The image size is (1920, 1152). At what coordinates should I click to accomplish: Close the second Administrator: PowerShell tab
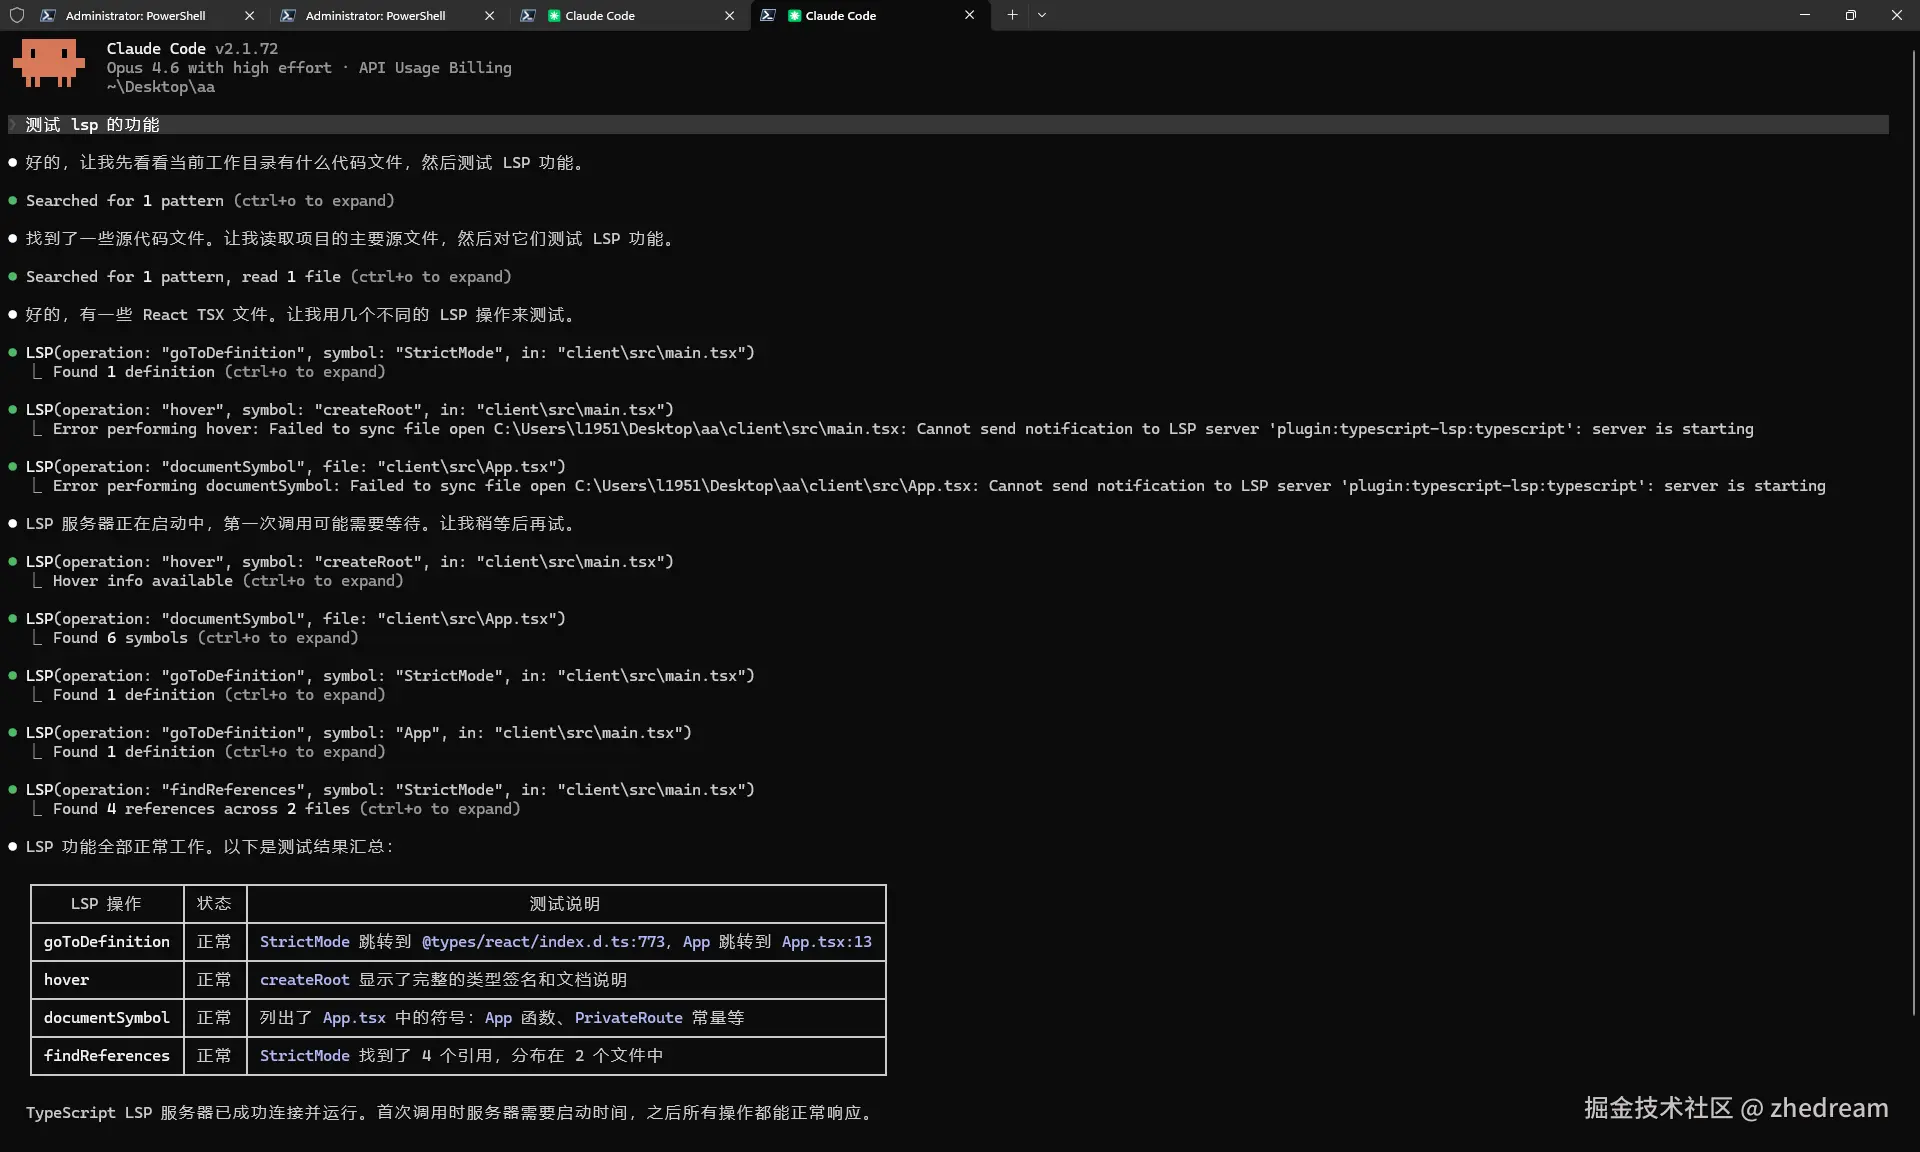pos(489,15)
